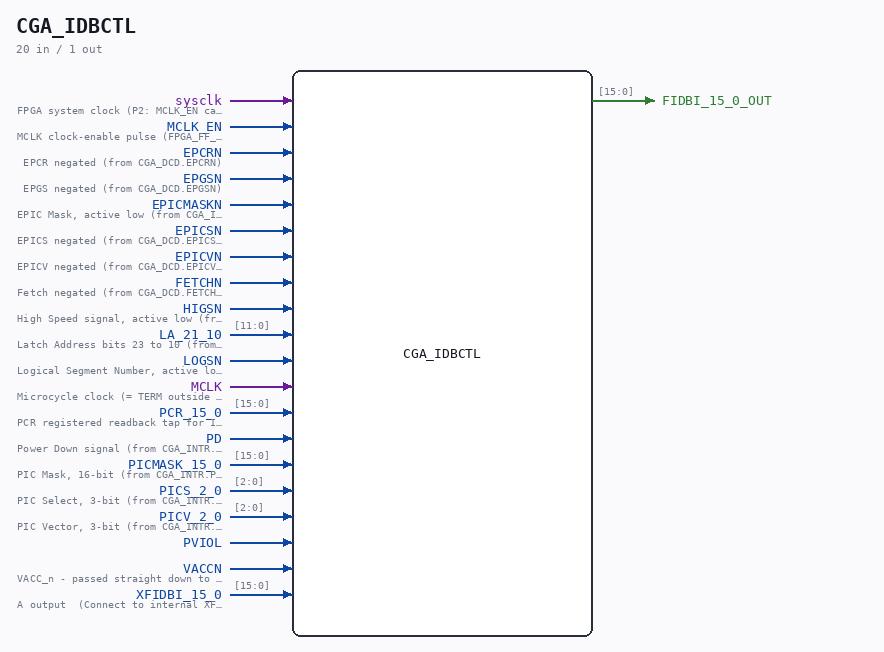This screenshot has height=652, width=884.
Task: Click the PD port label
Action: (x=214, y=438)
